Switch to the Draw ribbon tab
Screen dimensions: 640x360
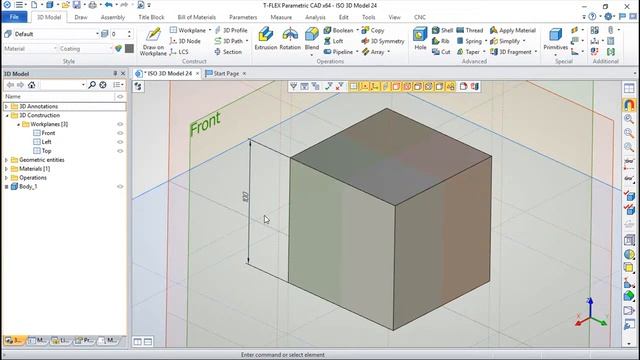tap(81, 17)
